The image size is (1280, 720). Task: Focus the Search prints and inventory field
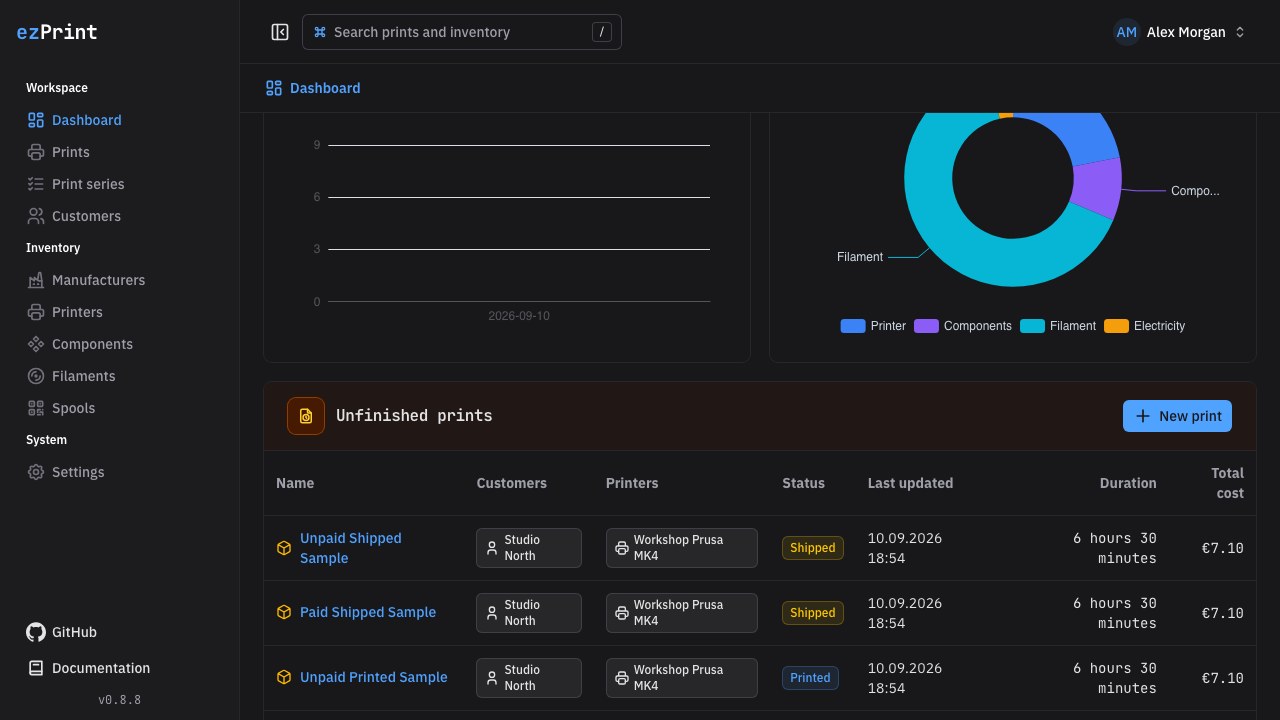[462, 32]
